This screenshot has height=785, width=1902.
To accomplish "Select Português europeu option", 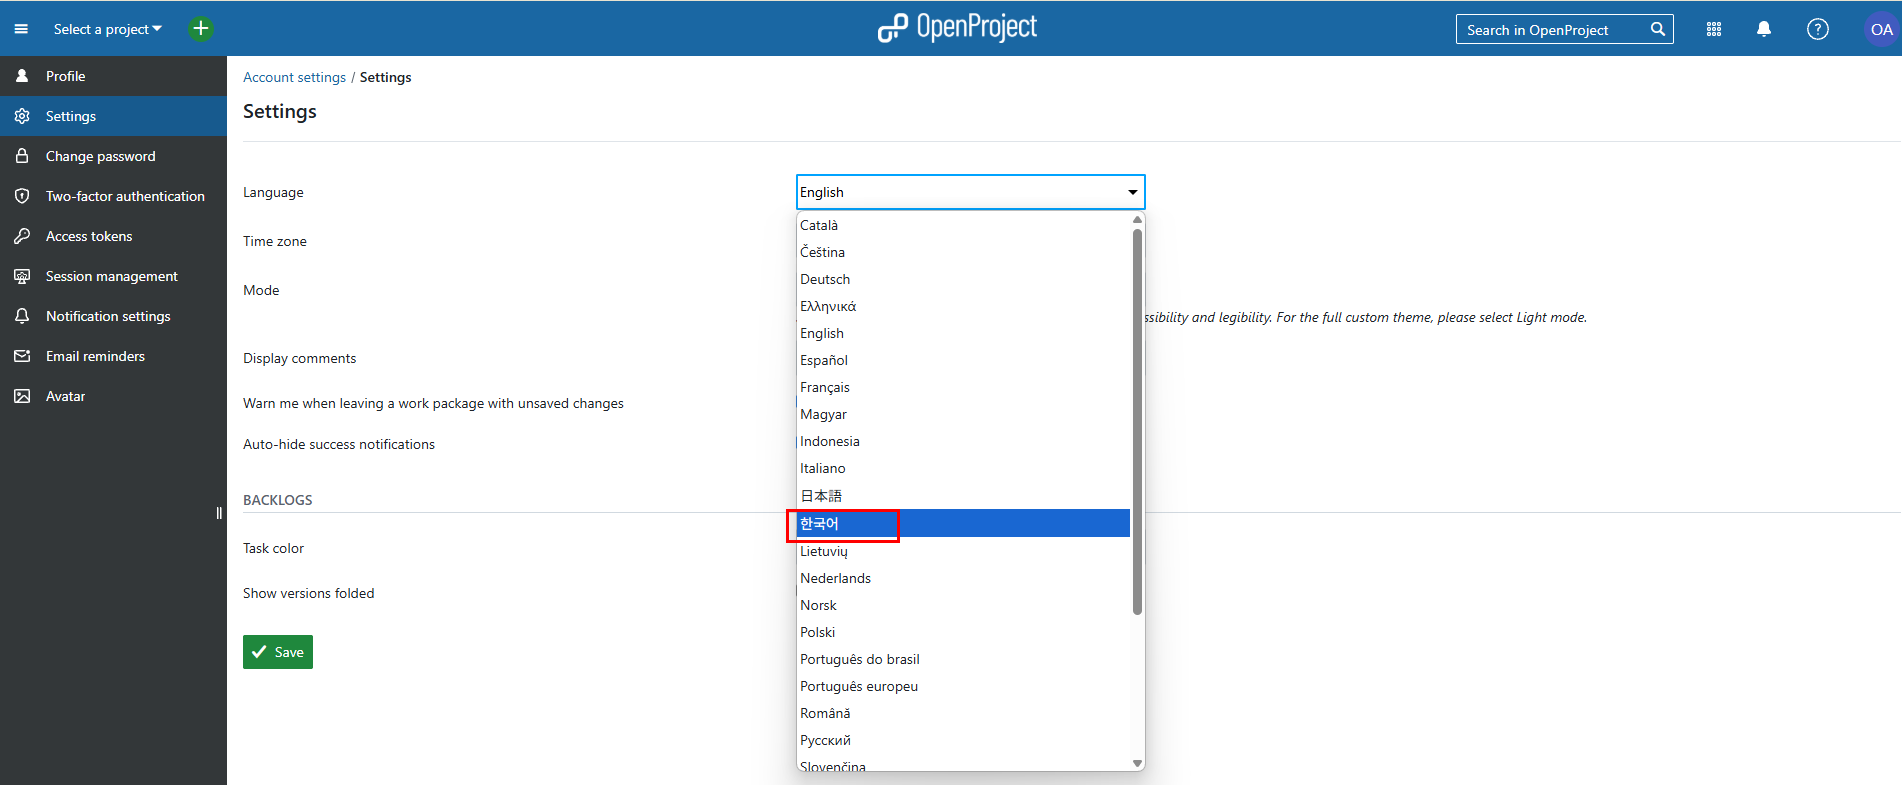I will (964, 686).
